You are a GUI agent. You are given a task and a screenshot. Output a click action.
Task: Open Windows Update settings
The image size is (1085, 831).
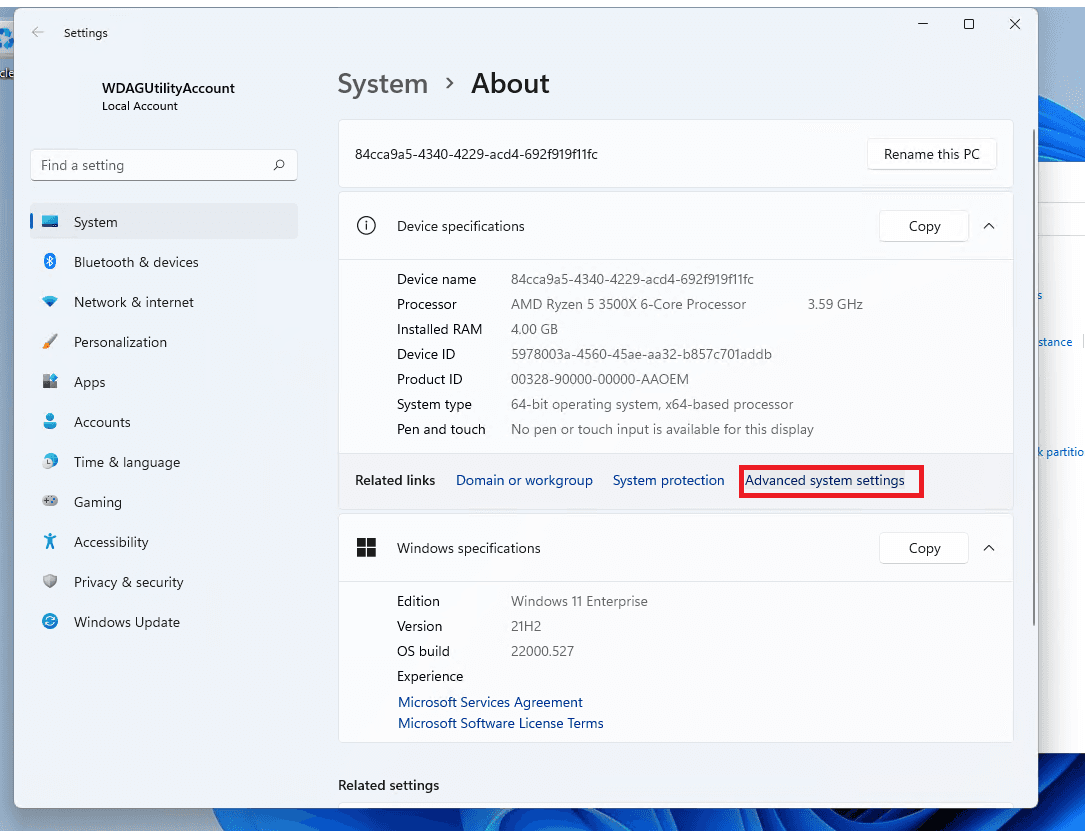[x=164, y=622]
